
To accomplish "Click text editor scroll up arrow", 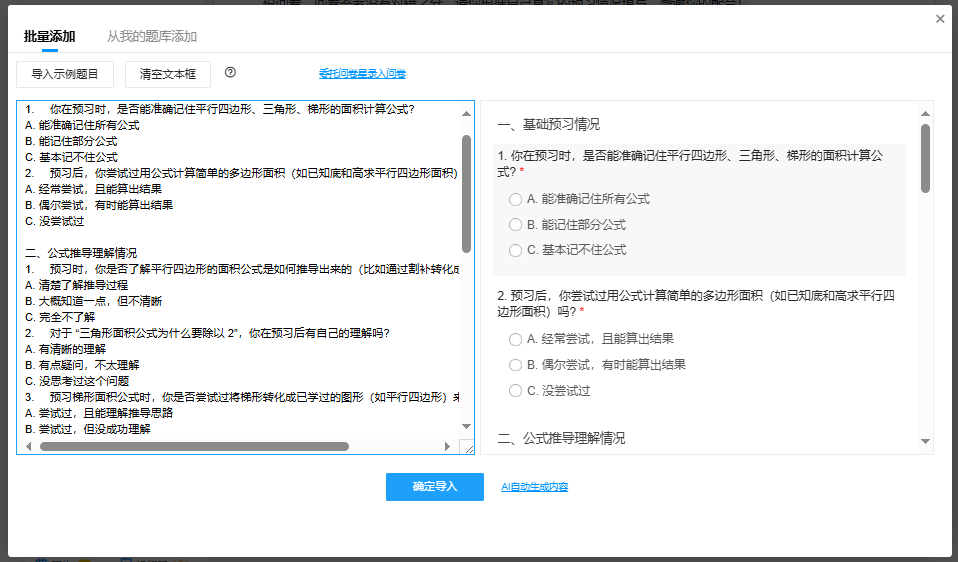I will tap(467, 114).
